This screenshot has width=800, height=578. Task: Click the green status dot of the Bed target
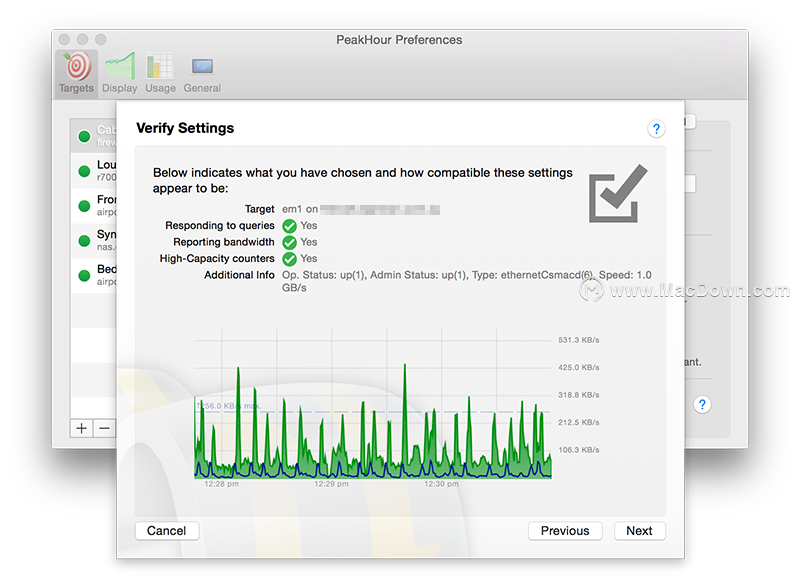coord(84,275)
